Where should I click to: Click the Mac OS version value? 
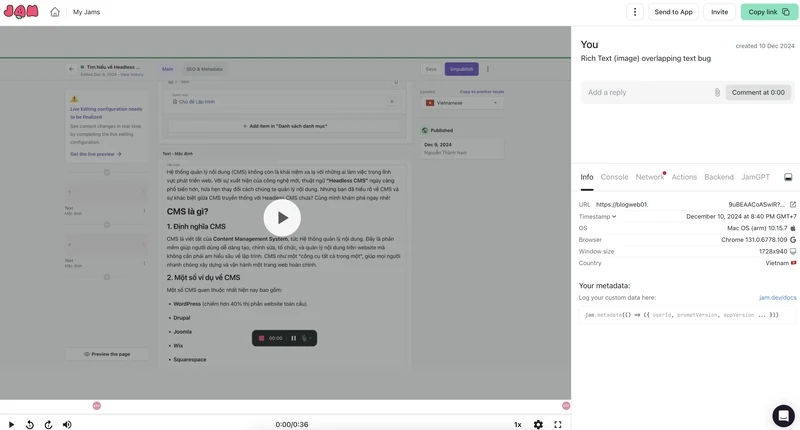click(x=758, y=228)
